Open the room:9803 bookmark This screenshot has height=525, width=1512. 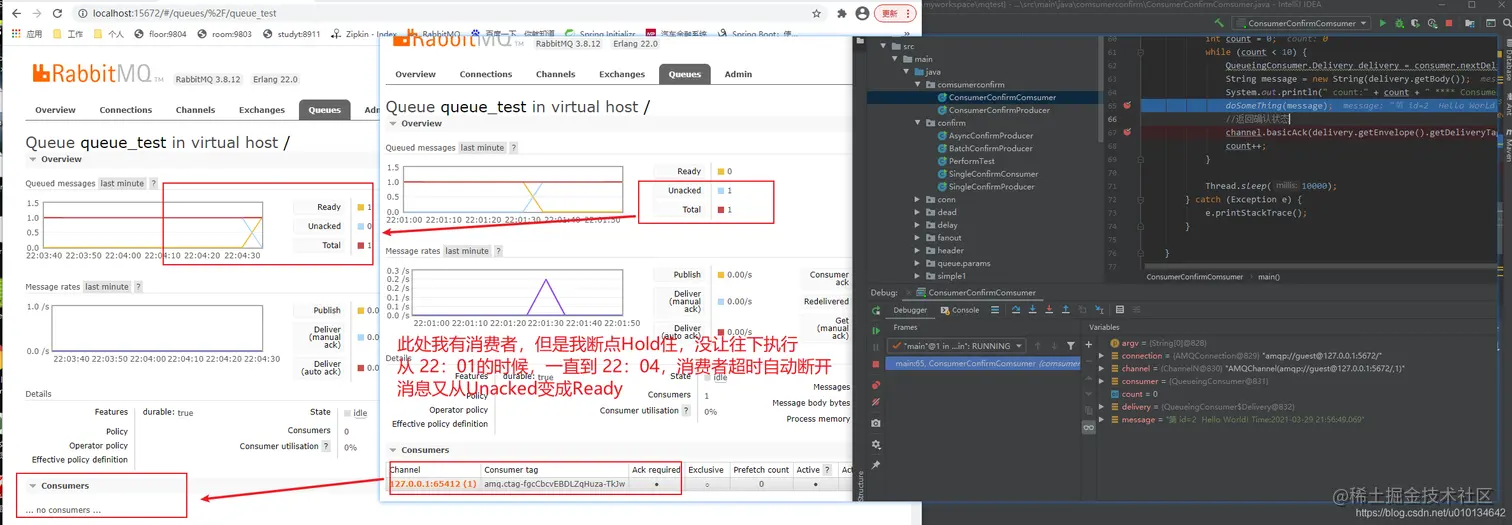tap(225, 34)
